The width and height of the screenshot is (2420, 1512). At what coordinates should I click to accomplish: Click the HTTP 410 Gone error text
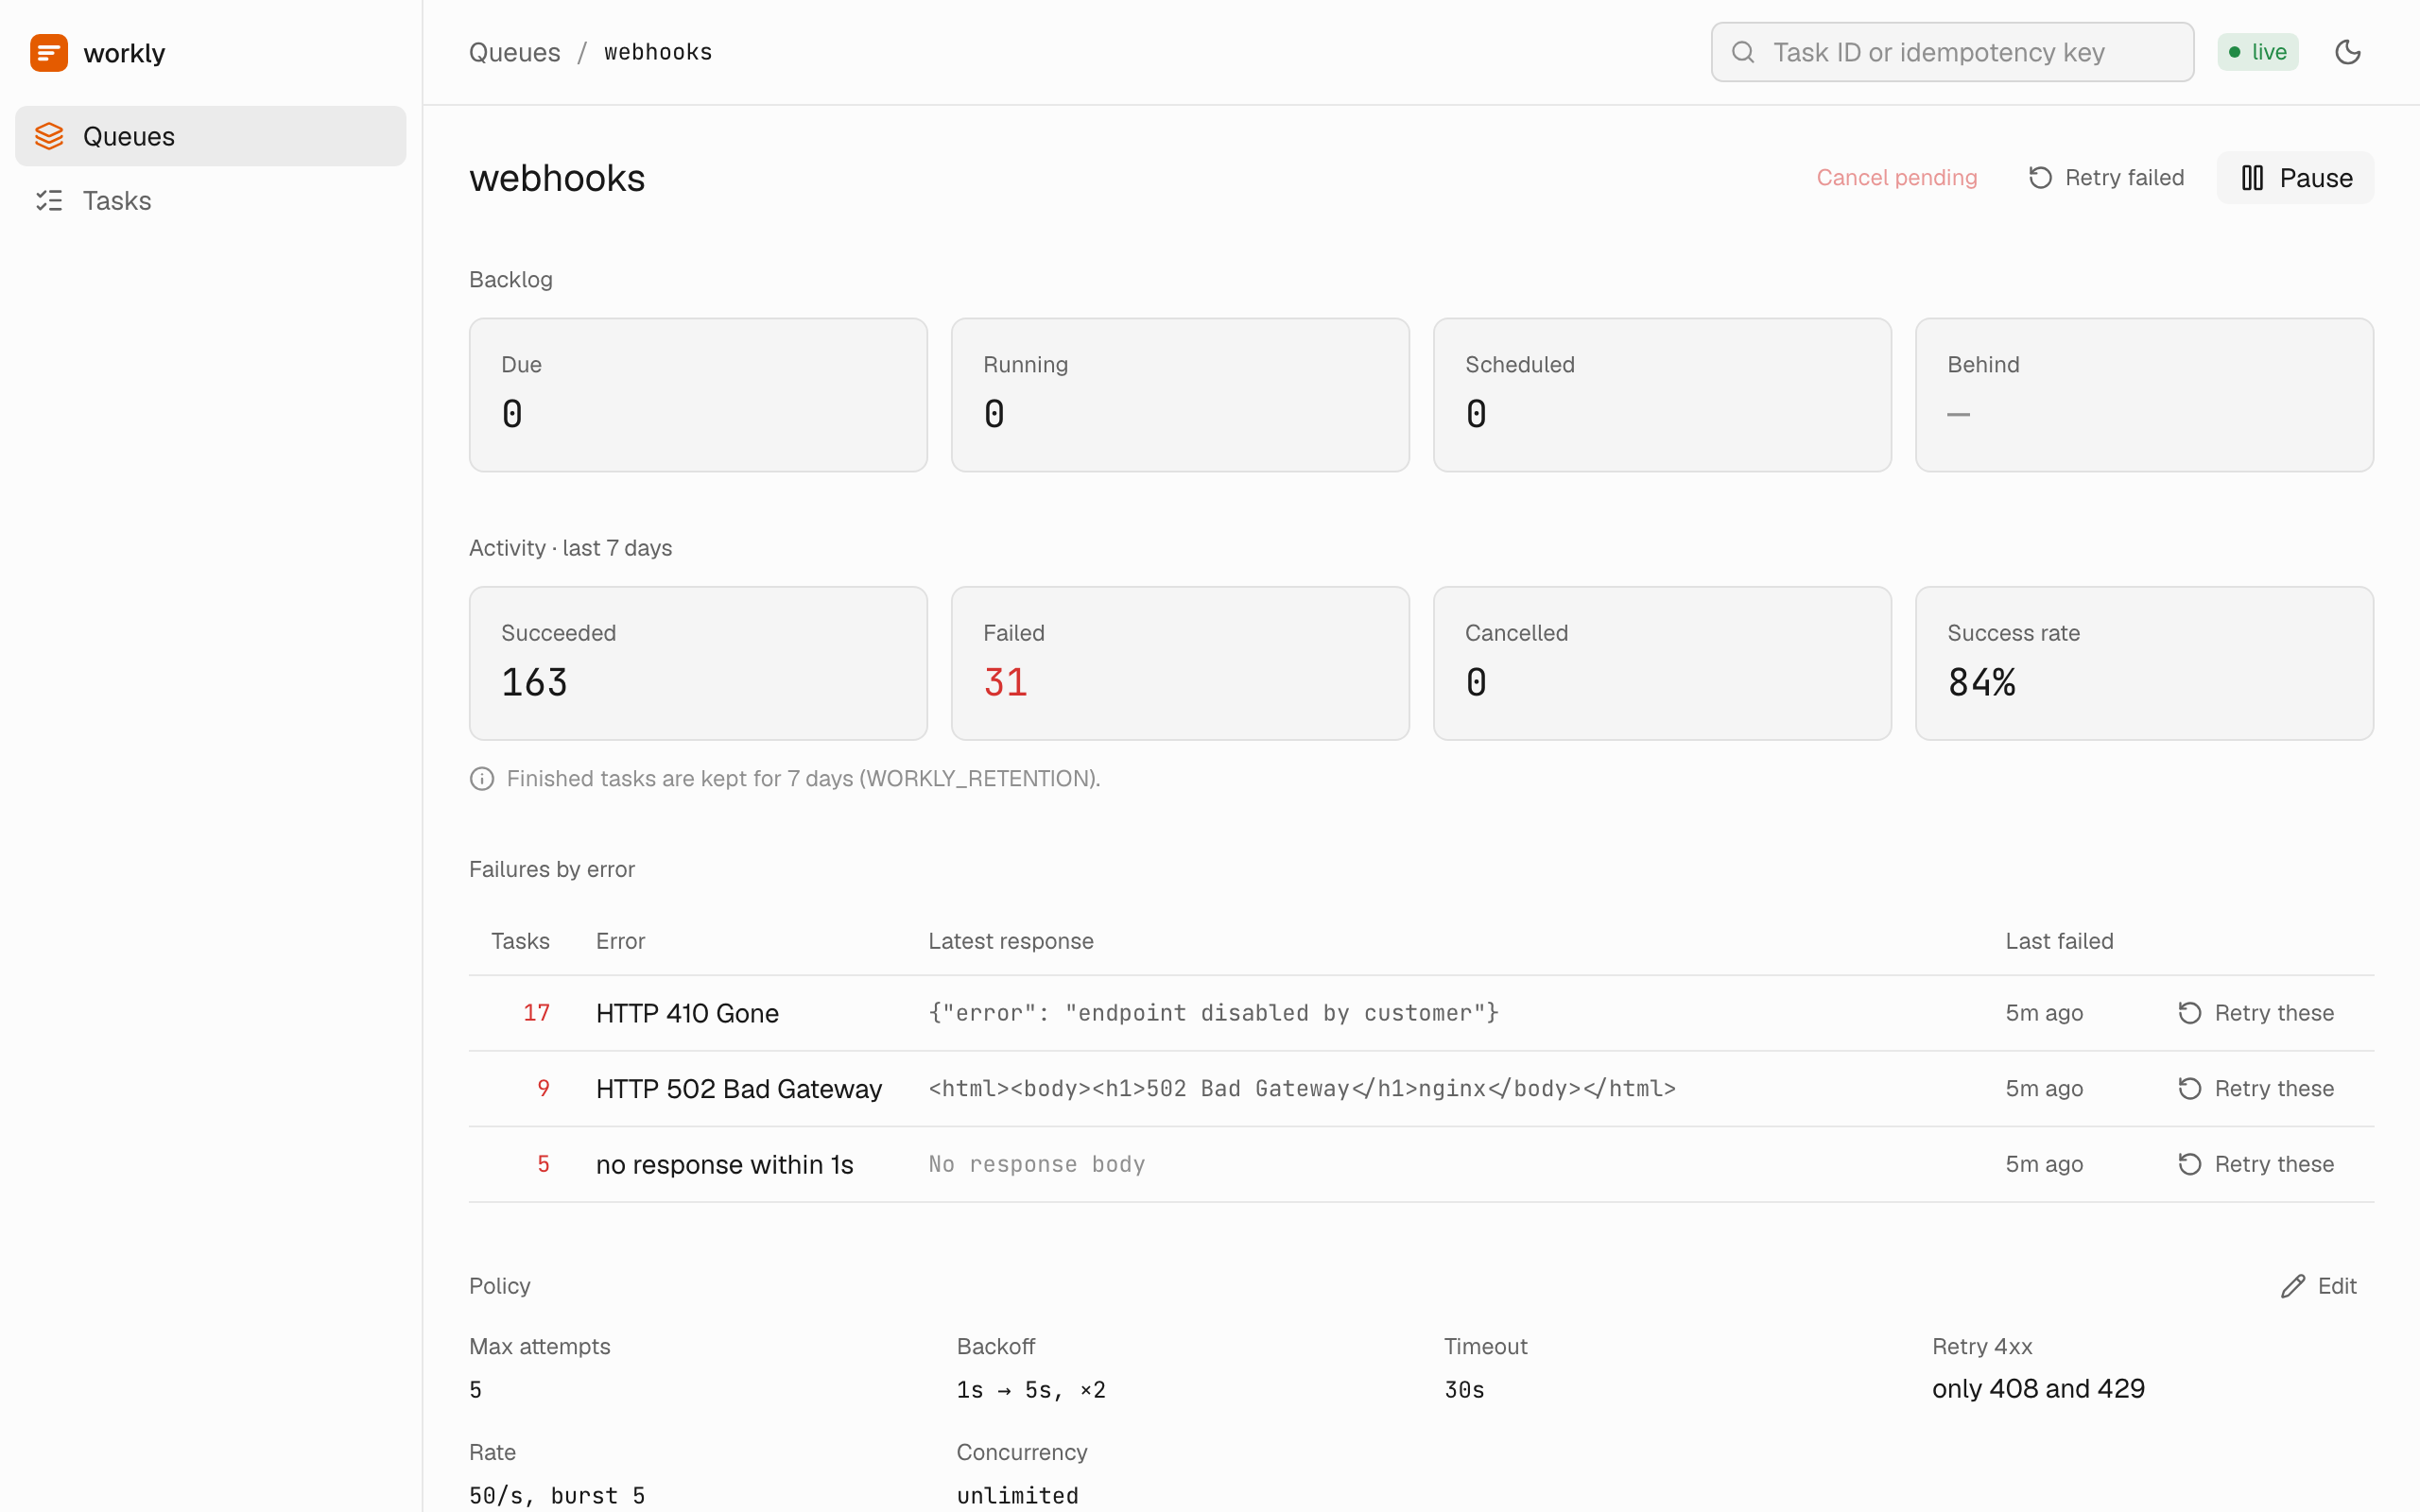point(687,1013)
